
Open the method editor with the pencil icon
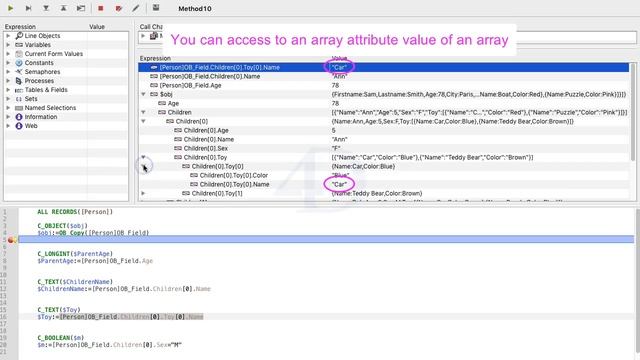136,8
